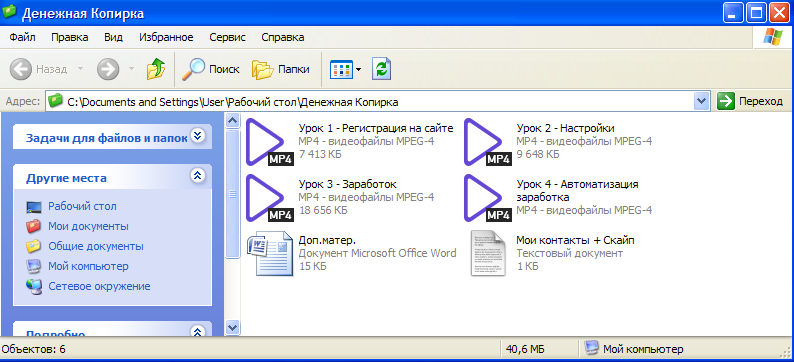Expand Задачи для файлов и папок panel
Screen dimensions: 794x362
point(197,136)
